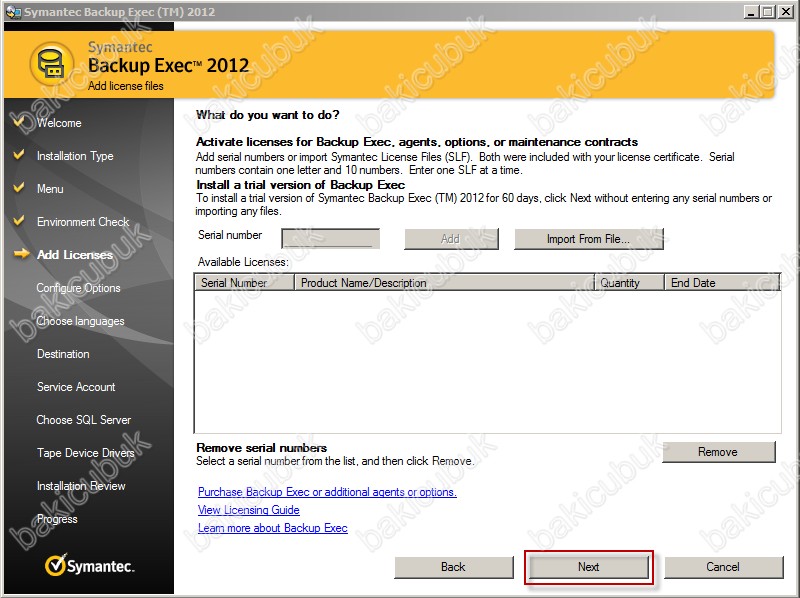Select the Configure Options step
The height and width of the screenshot is (598, 800).
click(x=79, y=288)
